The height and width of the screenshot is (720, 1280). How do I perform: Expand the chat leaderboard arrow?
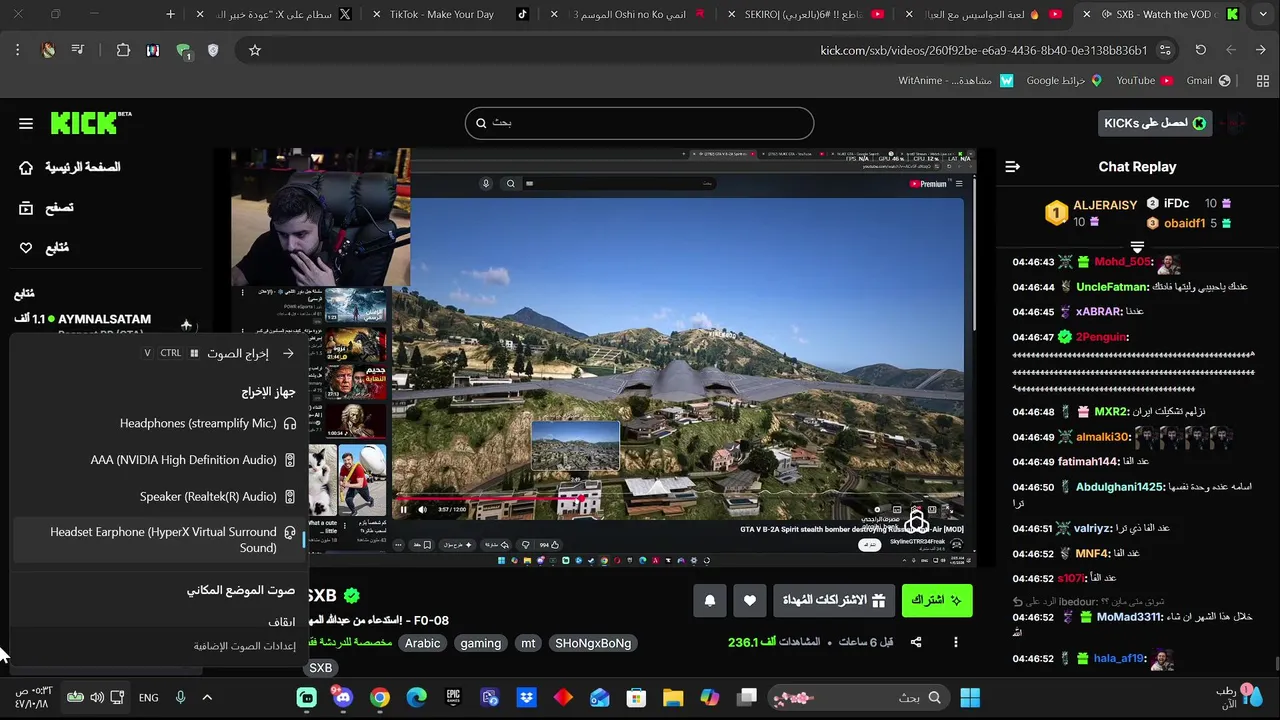[x=1137, y=246]
